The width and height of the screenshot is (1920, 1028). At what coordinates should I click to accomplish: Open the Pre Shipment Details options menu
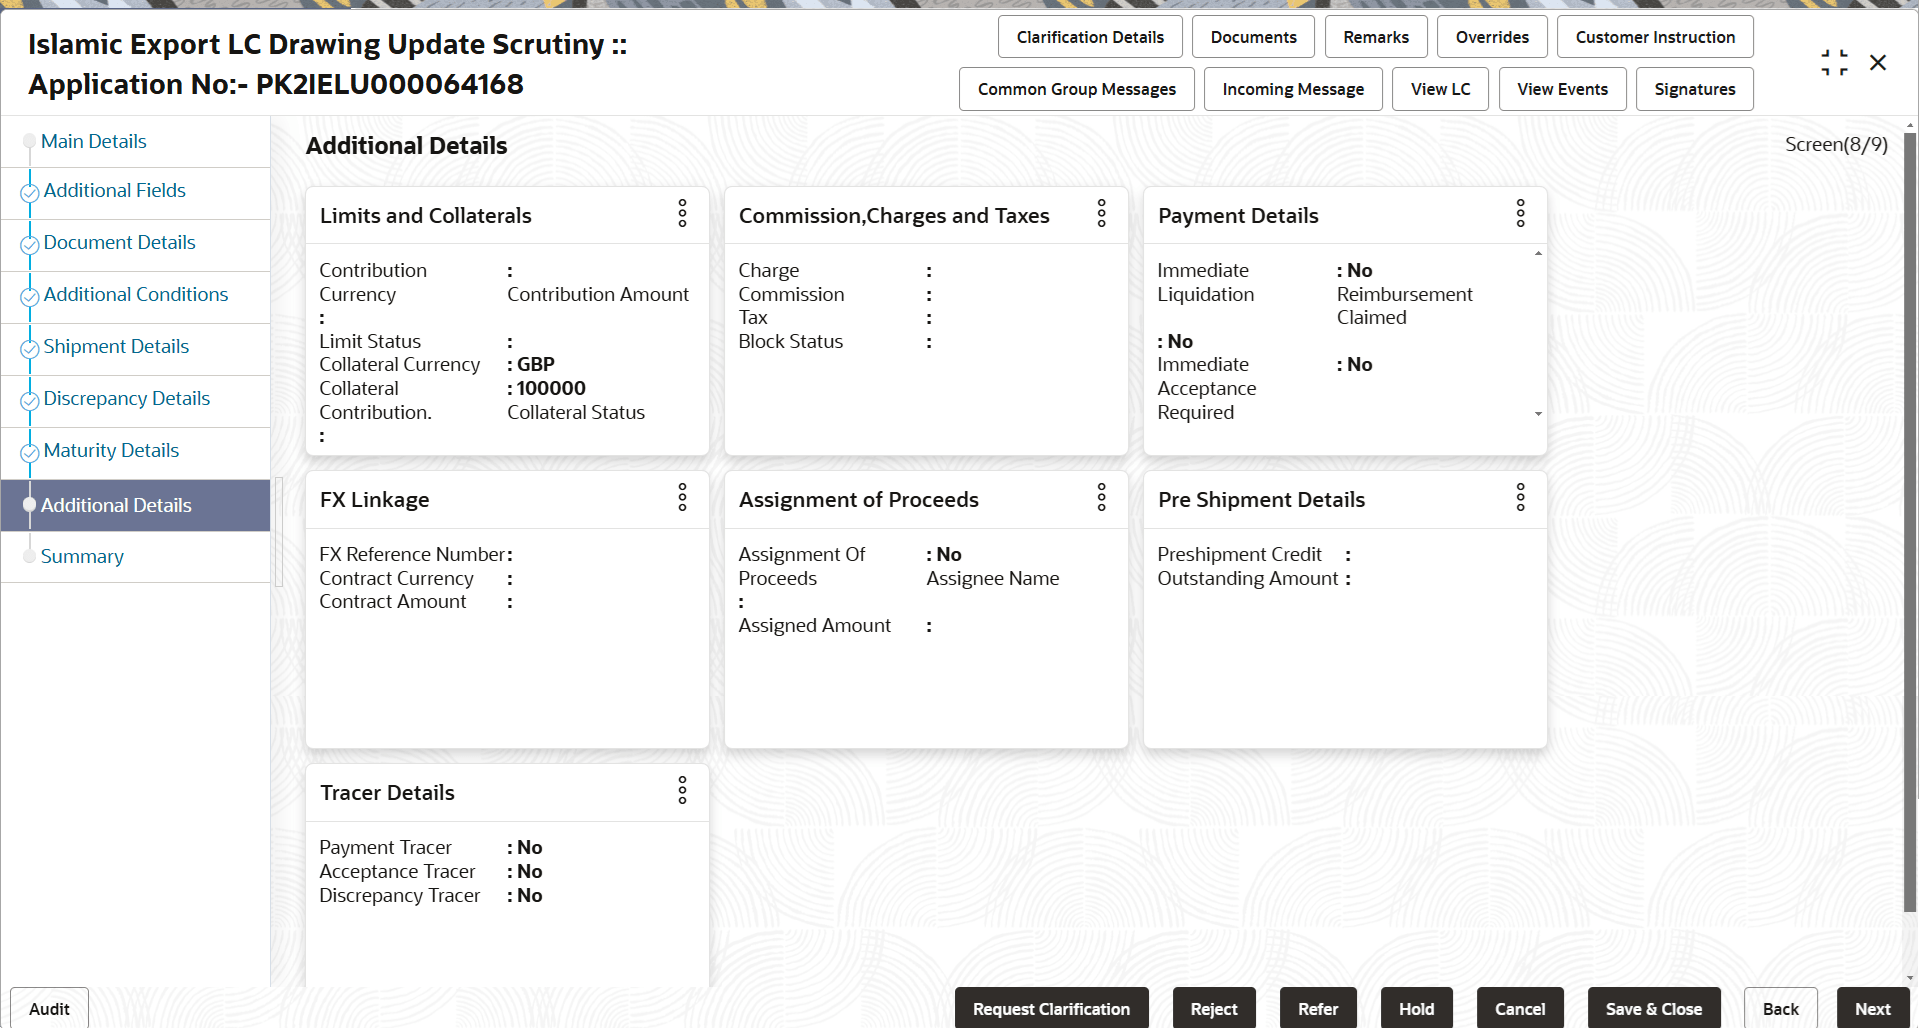[x=1520, y=498]
